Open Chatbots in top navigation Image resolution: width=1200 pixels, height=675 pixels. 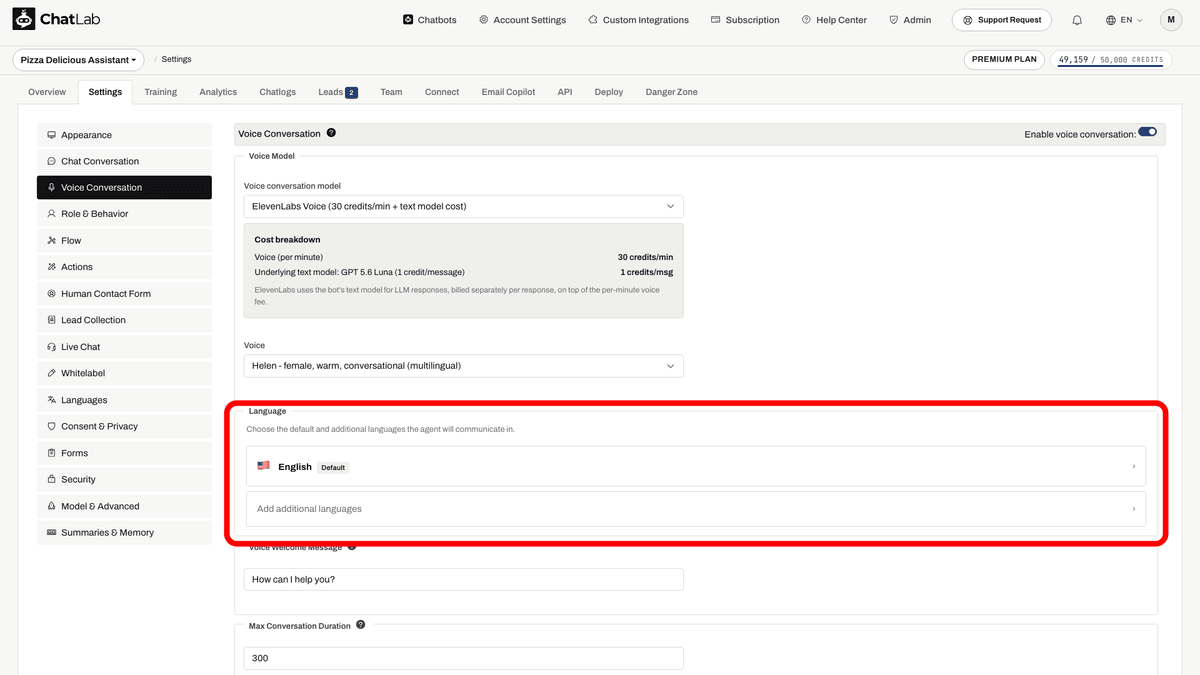pyautogui.click(x=430, y=20)
